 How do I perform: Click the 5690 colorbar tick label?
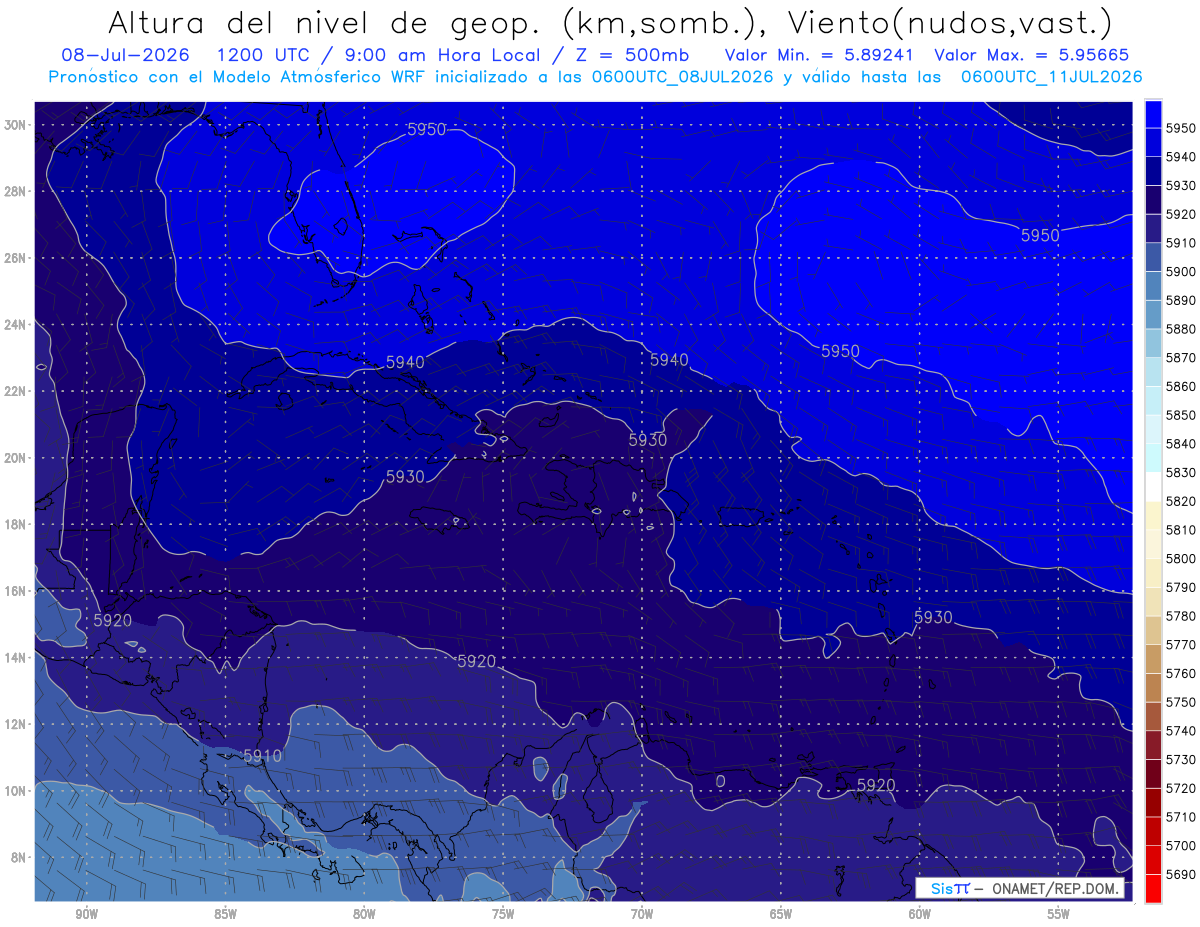1180,874
